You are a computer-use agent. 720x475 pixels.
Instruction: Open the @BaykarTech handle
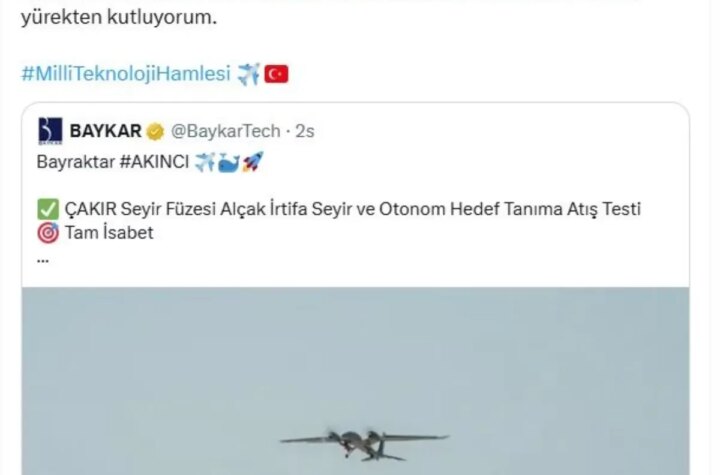click(x=225, y=131)
